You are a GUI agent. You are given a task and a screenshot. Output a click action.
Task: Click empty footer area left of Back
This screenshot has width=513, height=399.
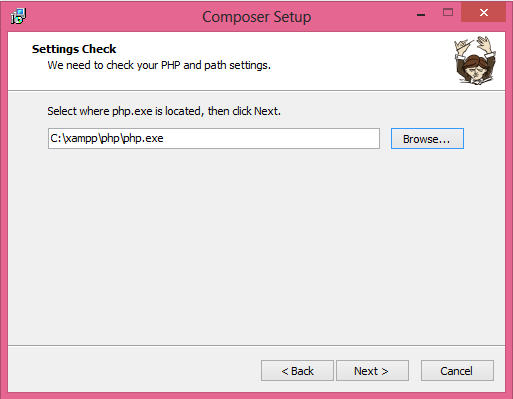[133, 370]
